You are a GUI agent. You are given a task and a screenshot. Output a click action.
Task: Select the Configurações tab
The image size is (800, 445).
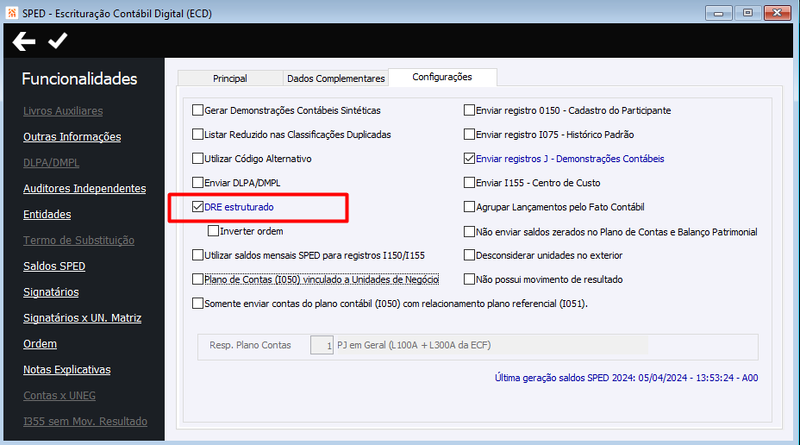click(x=442, y=77)
